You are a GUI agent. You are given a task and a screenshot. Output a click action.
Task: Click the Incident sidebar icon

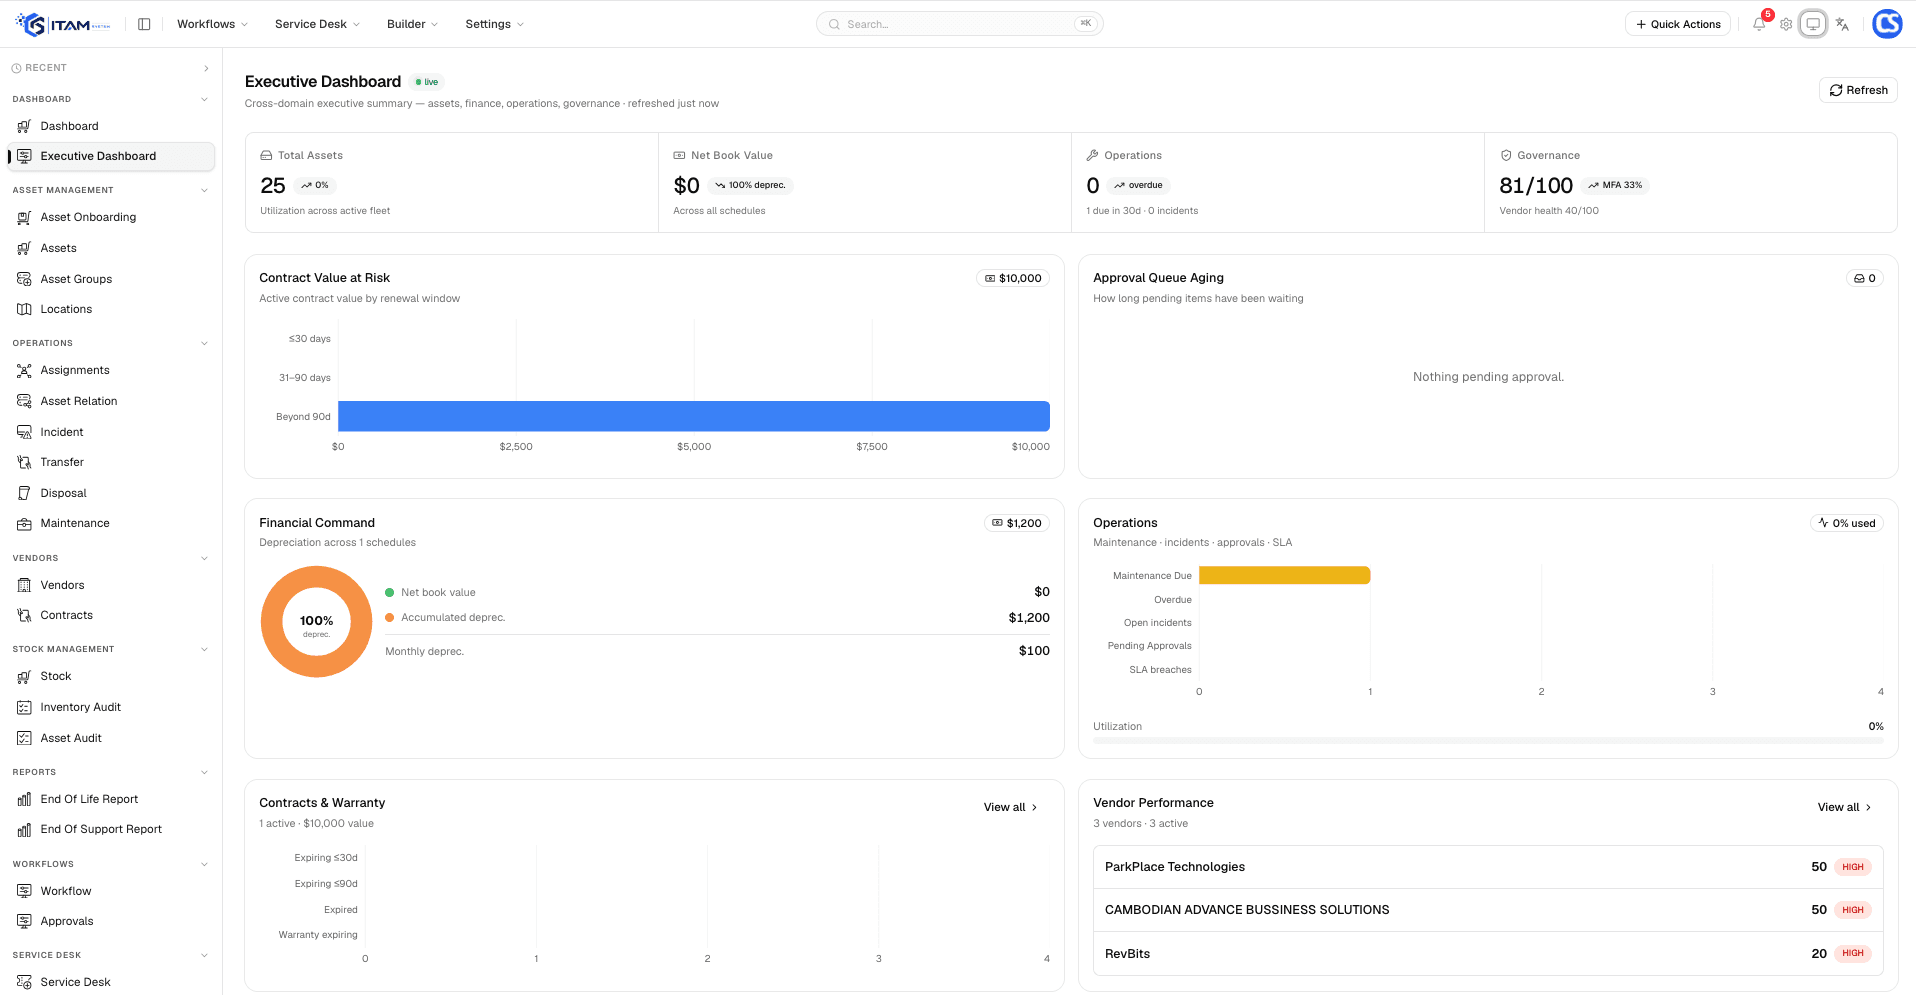[x=24, y=432]
